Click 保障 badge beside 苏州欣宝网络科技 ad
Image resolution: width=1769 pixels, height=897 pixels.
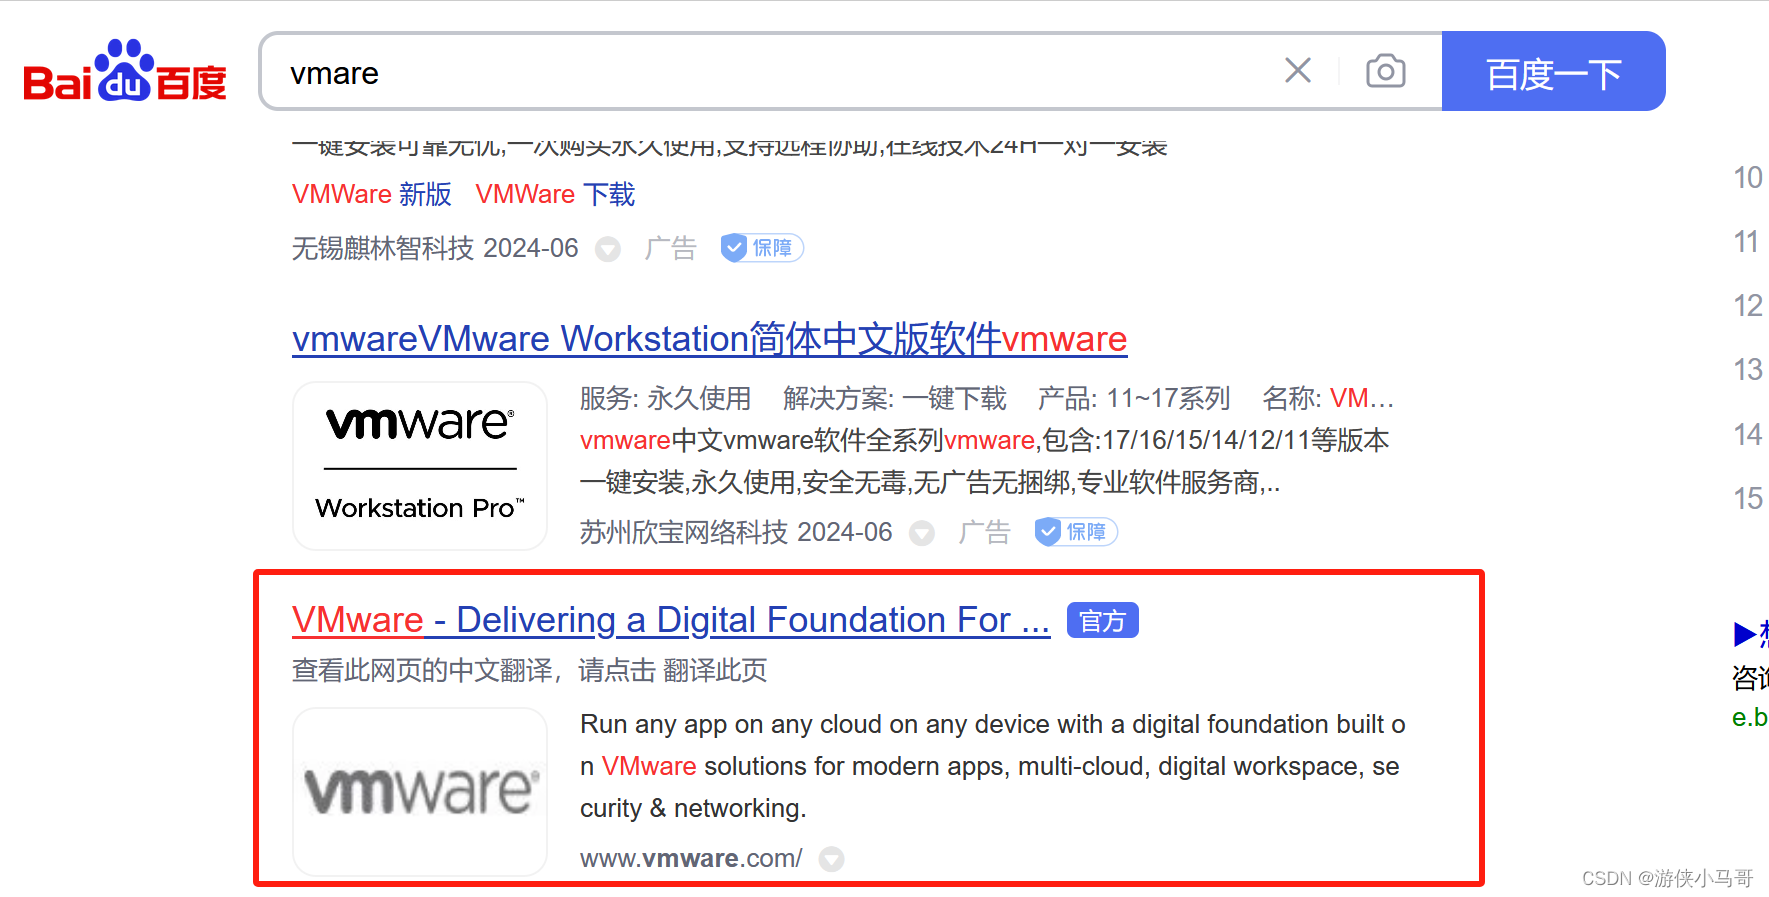coord(1076,532)
